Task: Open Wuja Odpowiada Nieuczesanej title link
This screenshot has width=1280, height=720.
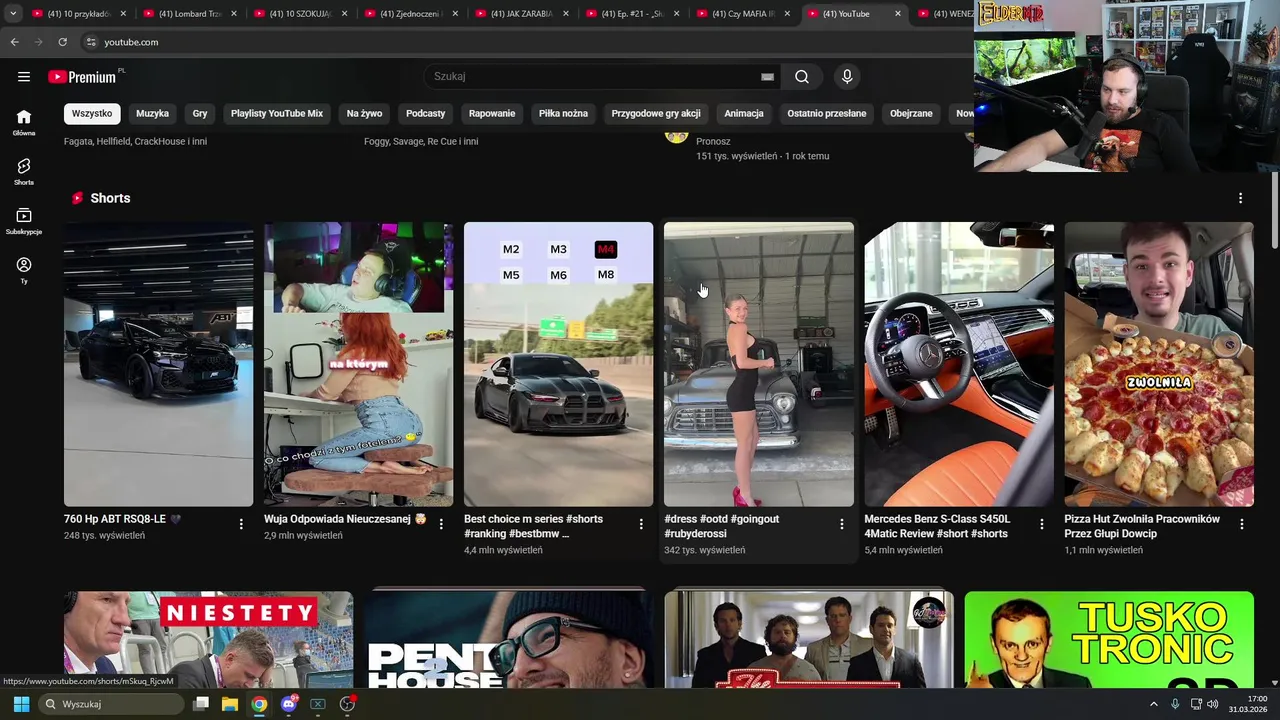Action: click(345, 519)
